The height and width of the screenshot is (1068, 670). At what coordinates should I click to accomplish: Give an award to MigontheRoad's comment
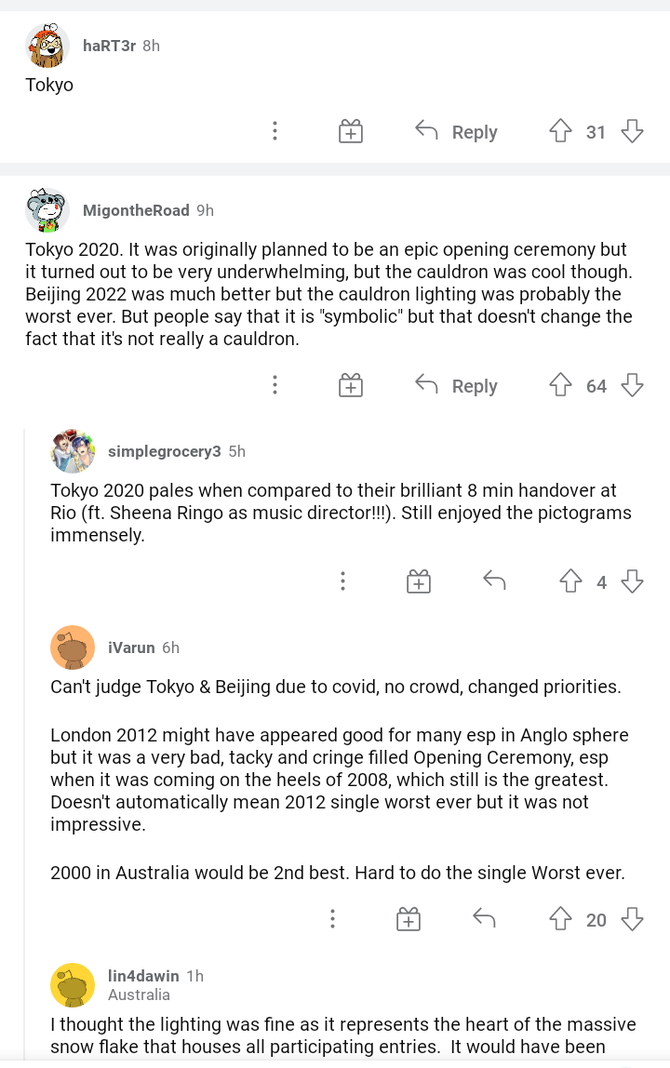coord(350,385)
